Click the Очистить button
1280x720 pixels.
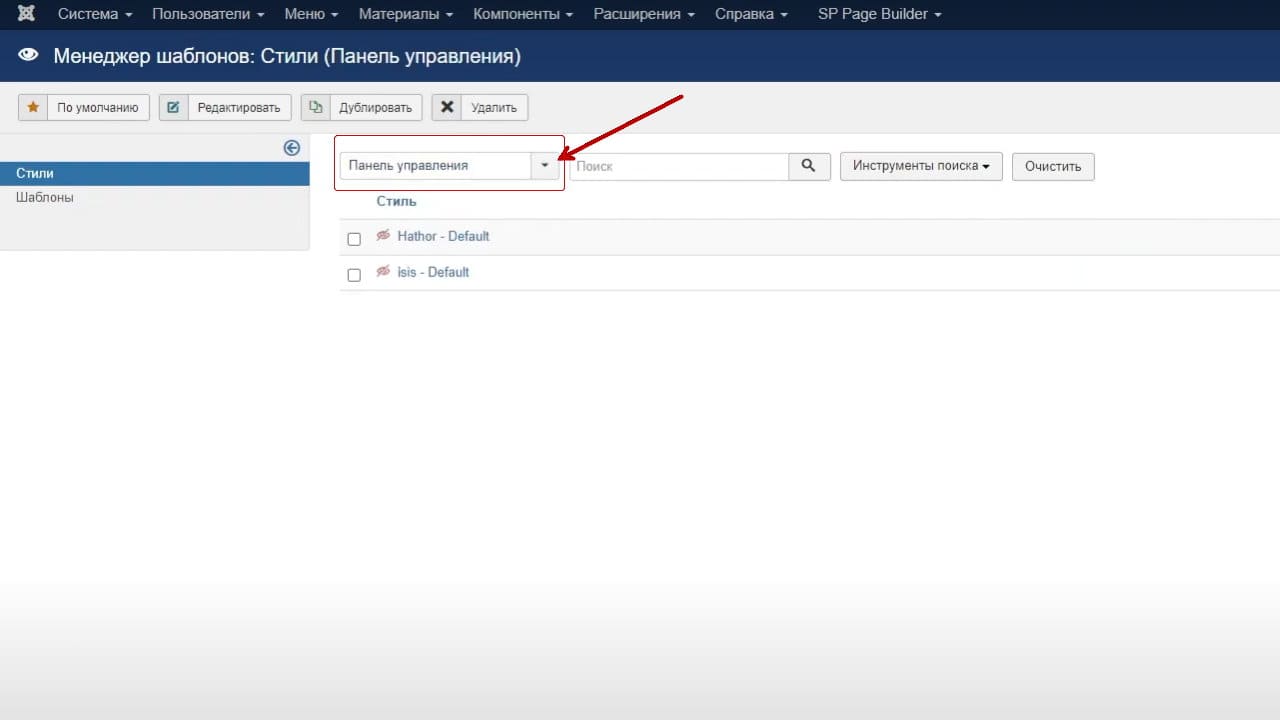tap(1053, 166)
